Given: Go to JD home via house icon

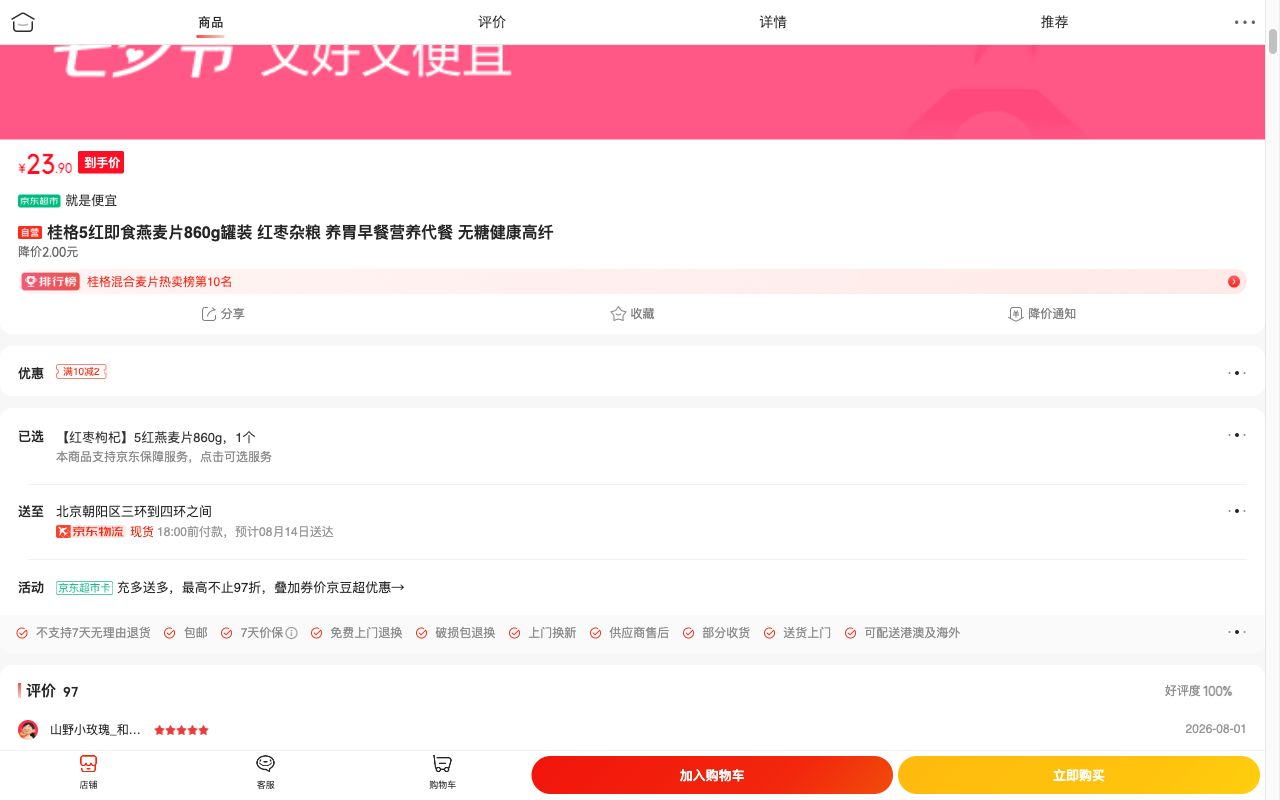Looking at the screenshot, I should point(22,21).
